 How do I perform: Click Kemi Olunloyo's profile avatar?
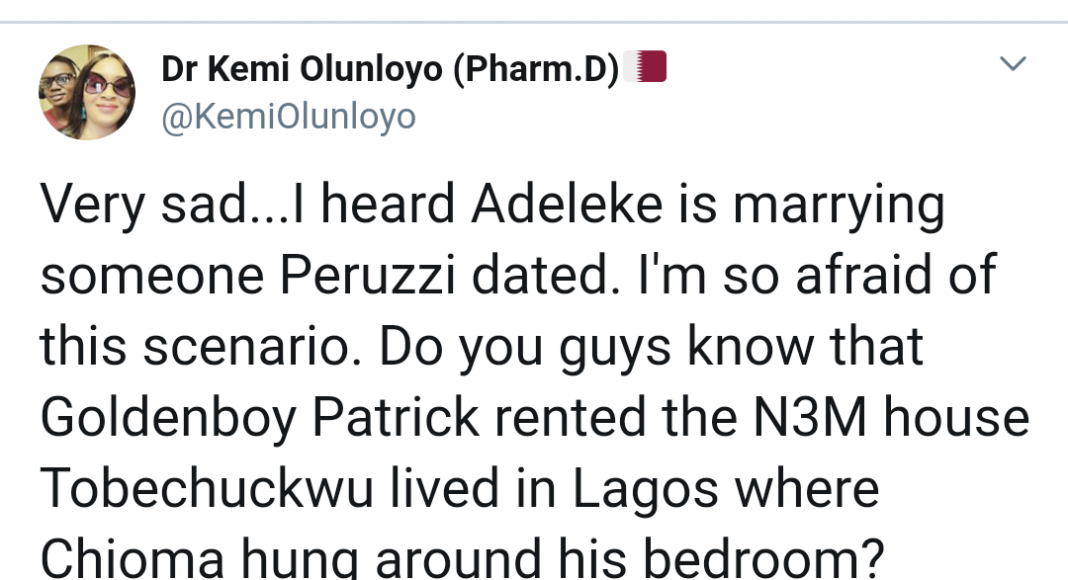87,92
